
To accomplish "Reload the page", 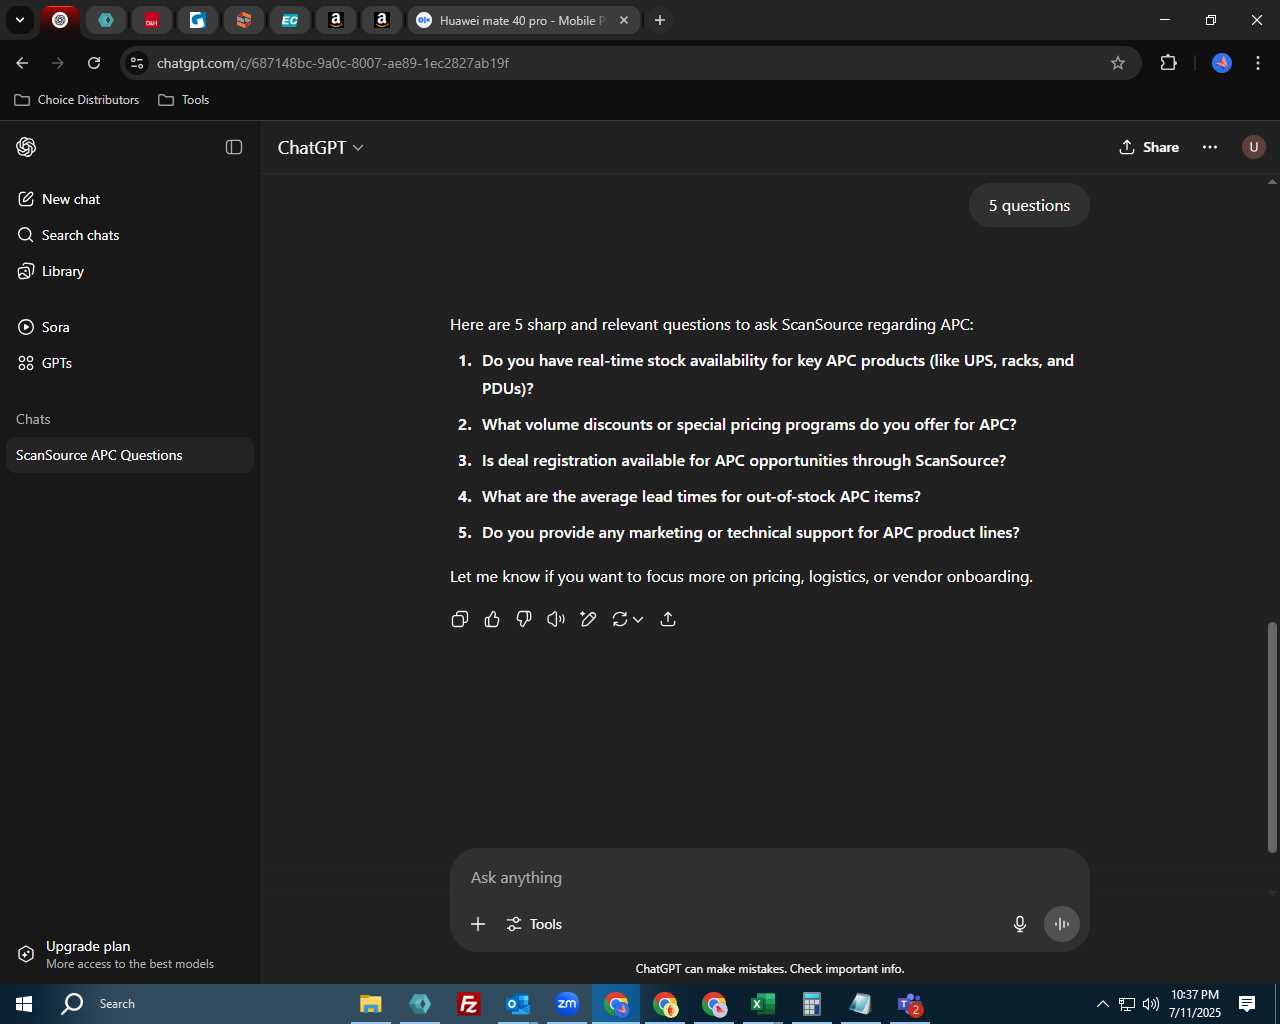I will click(x=94, y=63).
